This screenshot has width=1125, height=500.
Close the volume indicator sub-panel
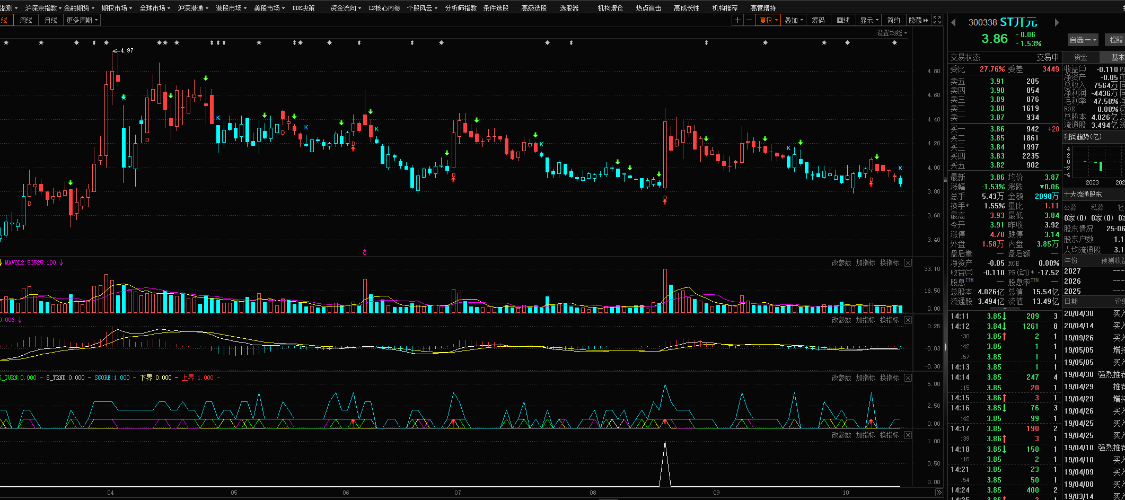(x=908, y=263)
